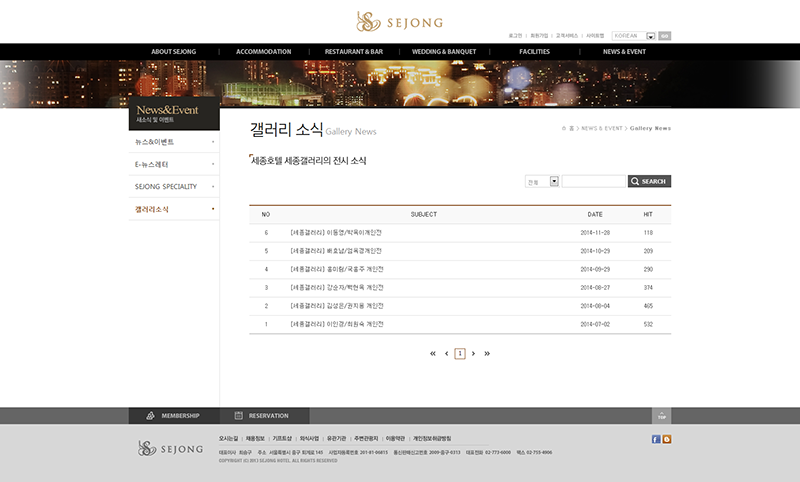800x482 pixels.
Task: Click the hit count 532
Action: (x=648, y=324)
